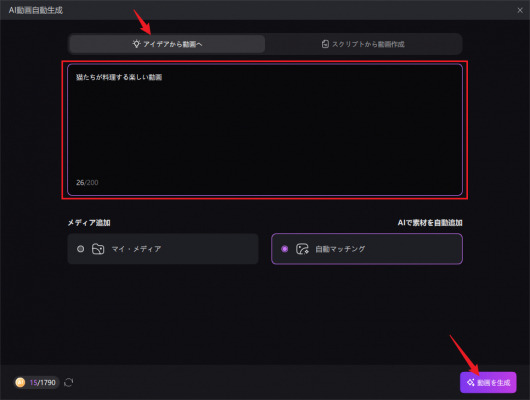Click the 15/1790 credits counter
530x400 pixels.
point(43,382)
